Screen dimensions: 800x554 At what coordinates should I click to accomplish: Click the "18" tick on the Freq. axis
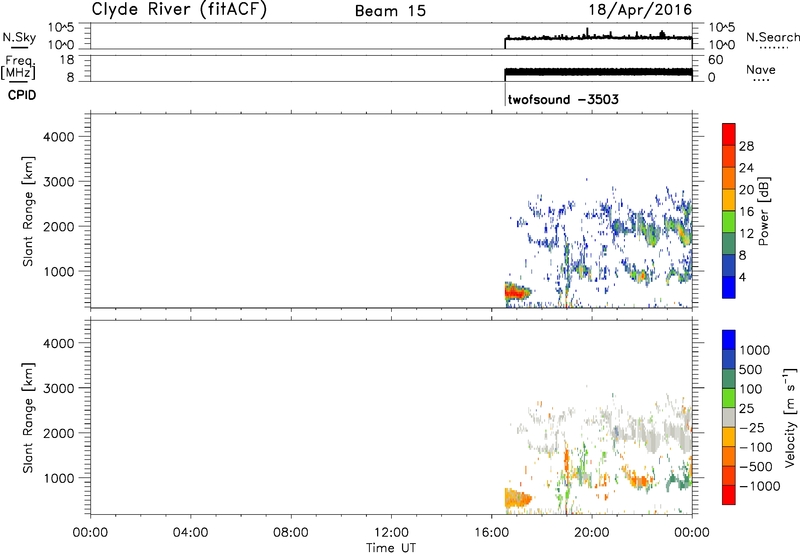(67, 60)
